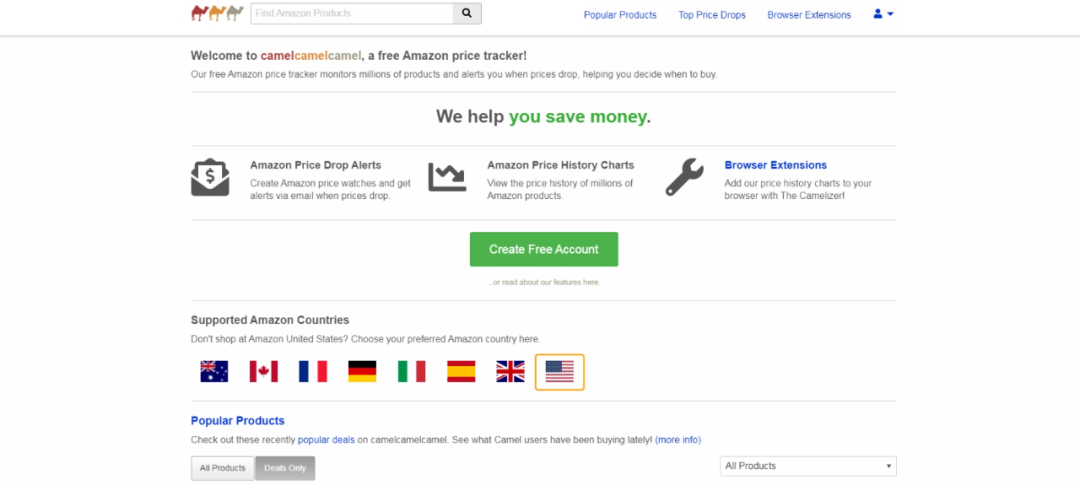1080x485 pixels.
Task: Open the user account menu
Action: pyautogui.click(x=883, y=14)
